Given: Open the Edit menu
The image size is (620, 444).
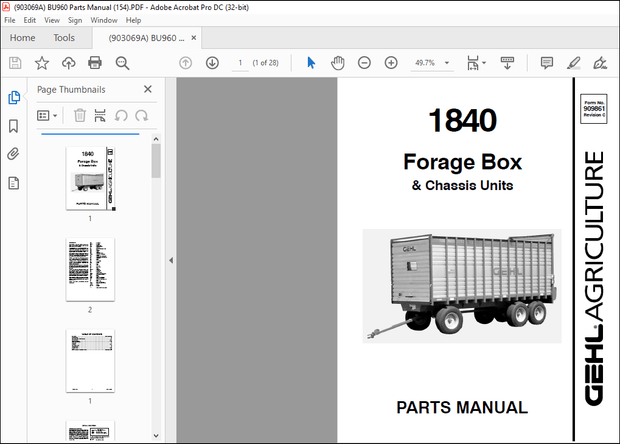Looking at the screenshot, I should (30, 20).
